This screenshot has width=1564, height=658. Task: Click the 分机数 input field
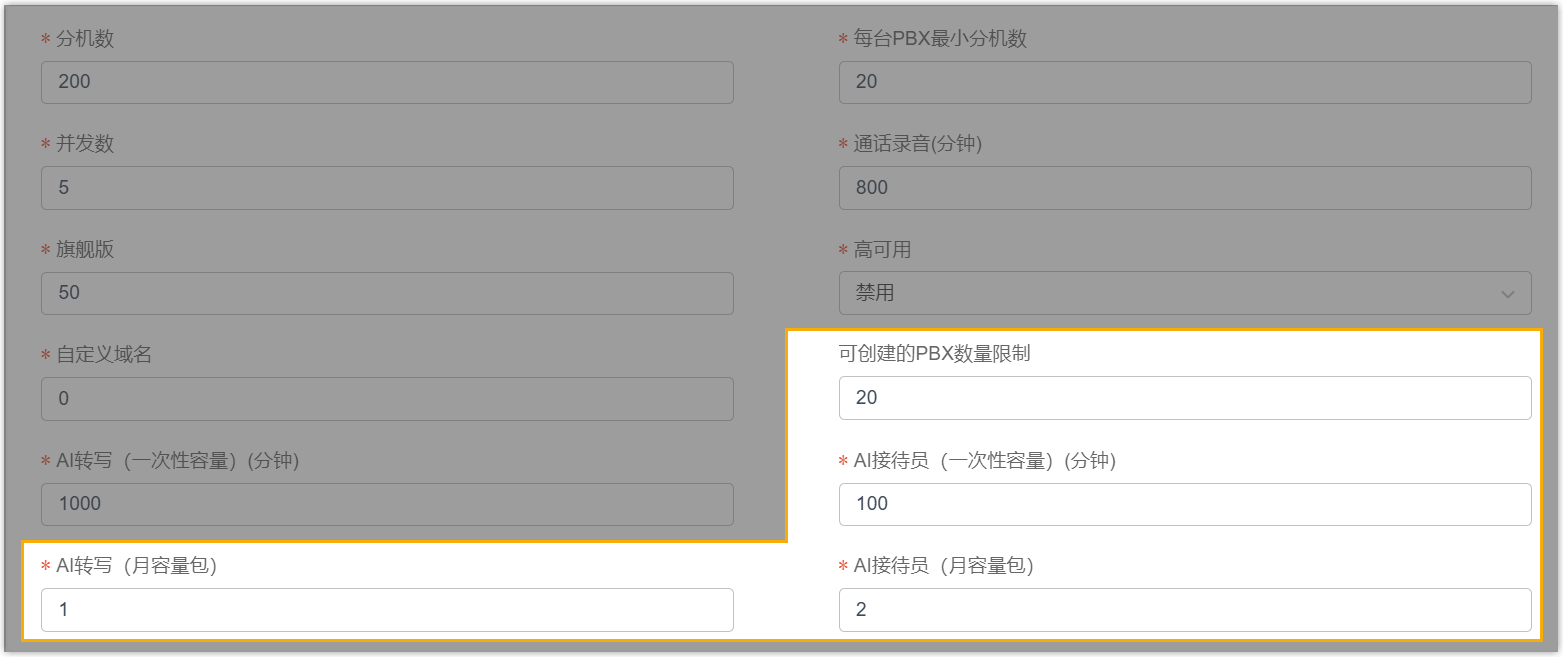click(387, 82)
